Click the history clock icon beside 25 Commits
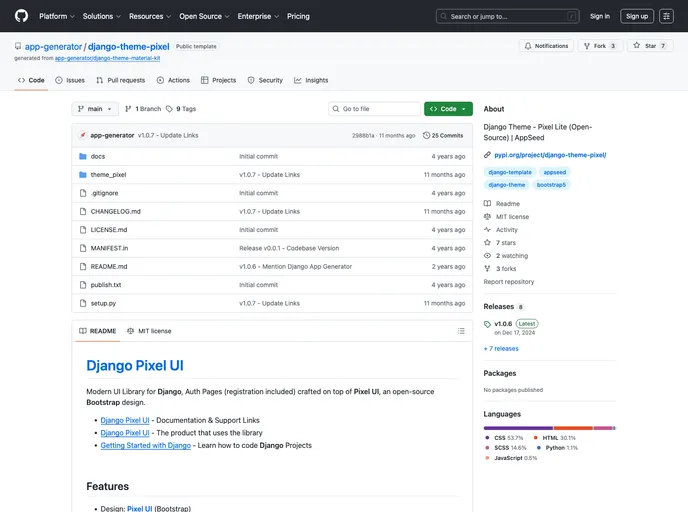 coord(426,136)
